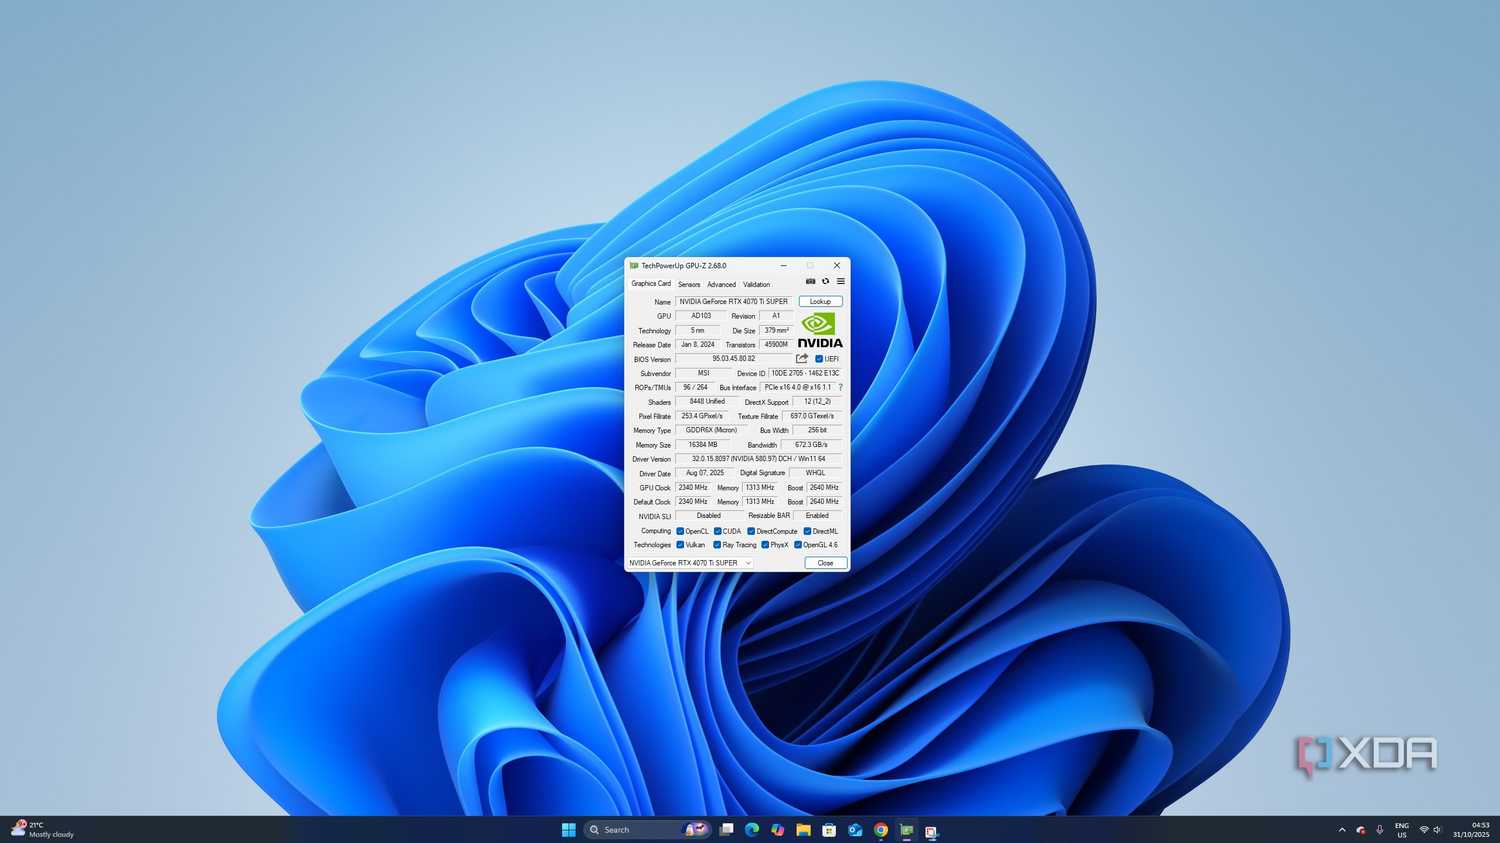Click the GPU-Z taskbar icon
This screenshot has width=1500, height=843.
[x=906, y=829]
